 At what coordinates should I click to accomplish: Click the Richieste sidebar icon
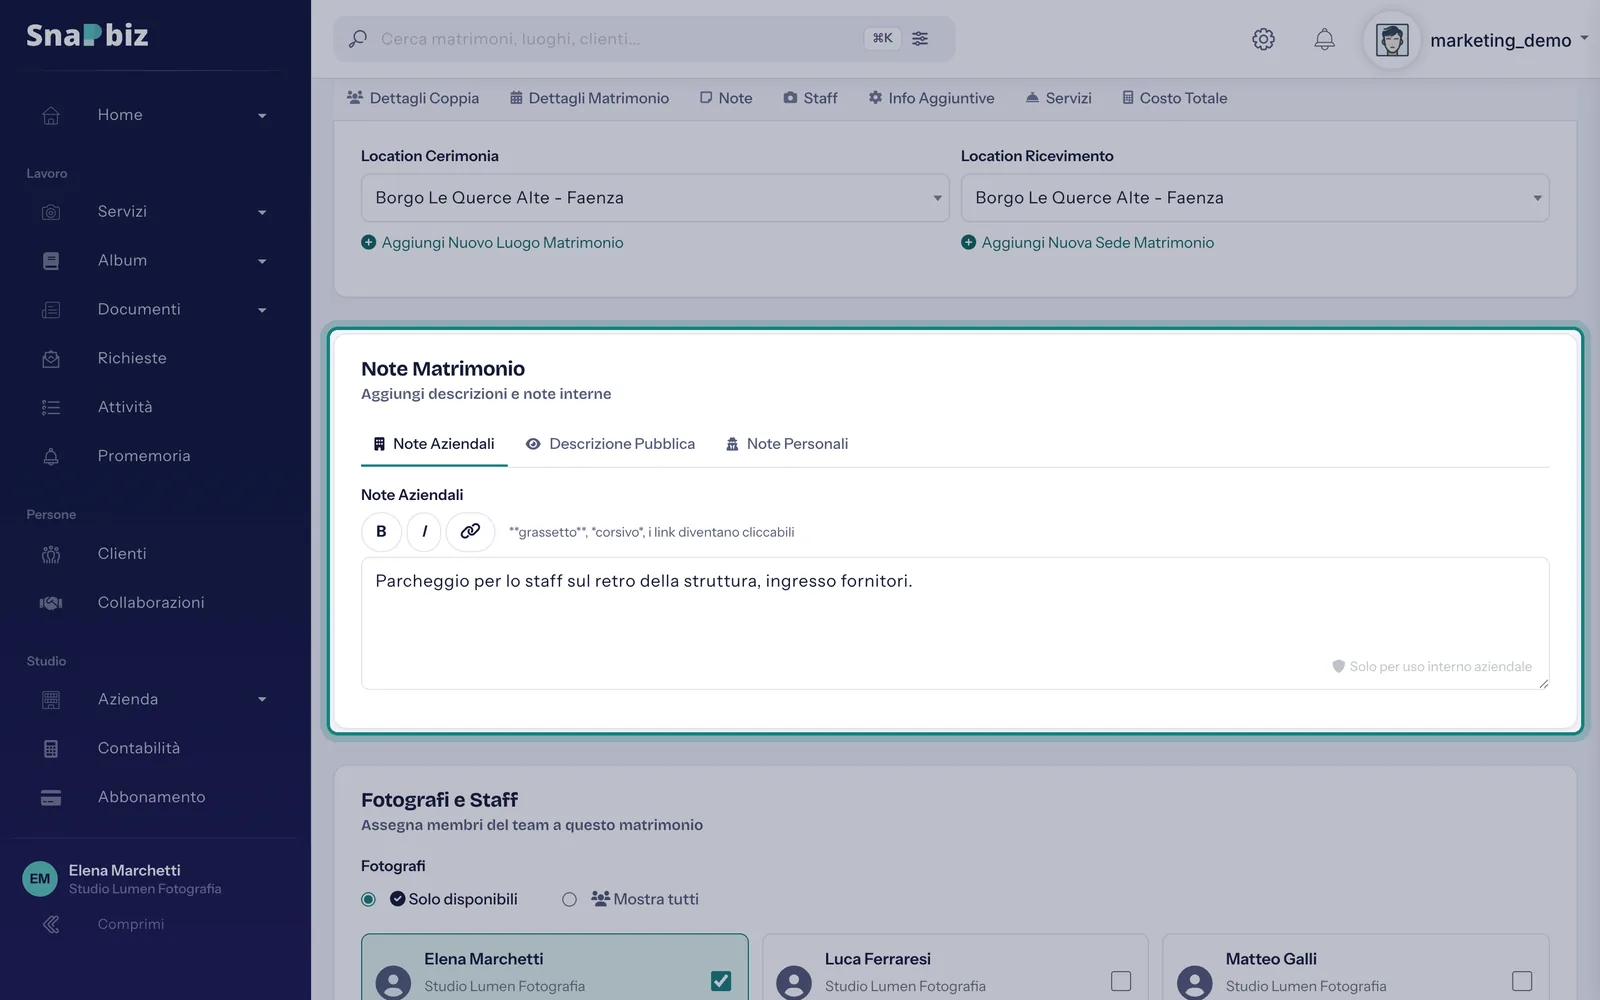point(51,358)
